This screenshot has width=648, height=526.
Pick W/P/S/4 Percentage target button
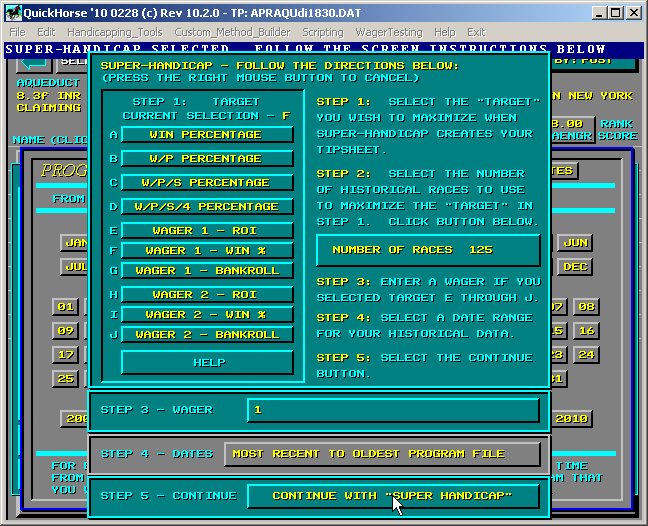[207, 206]
